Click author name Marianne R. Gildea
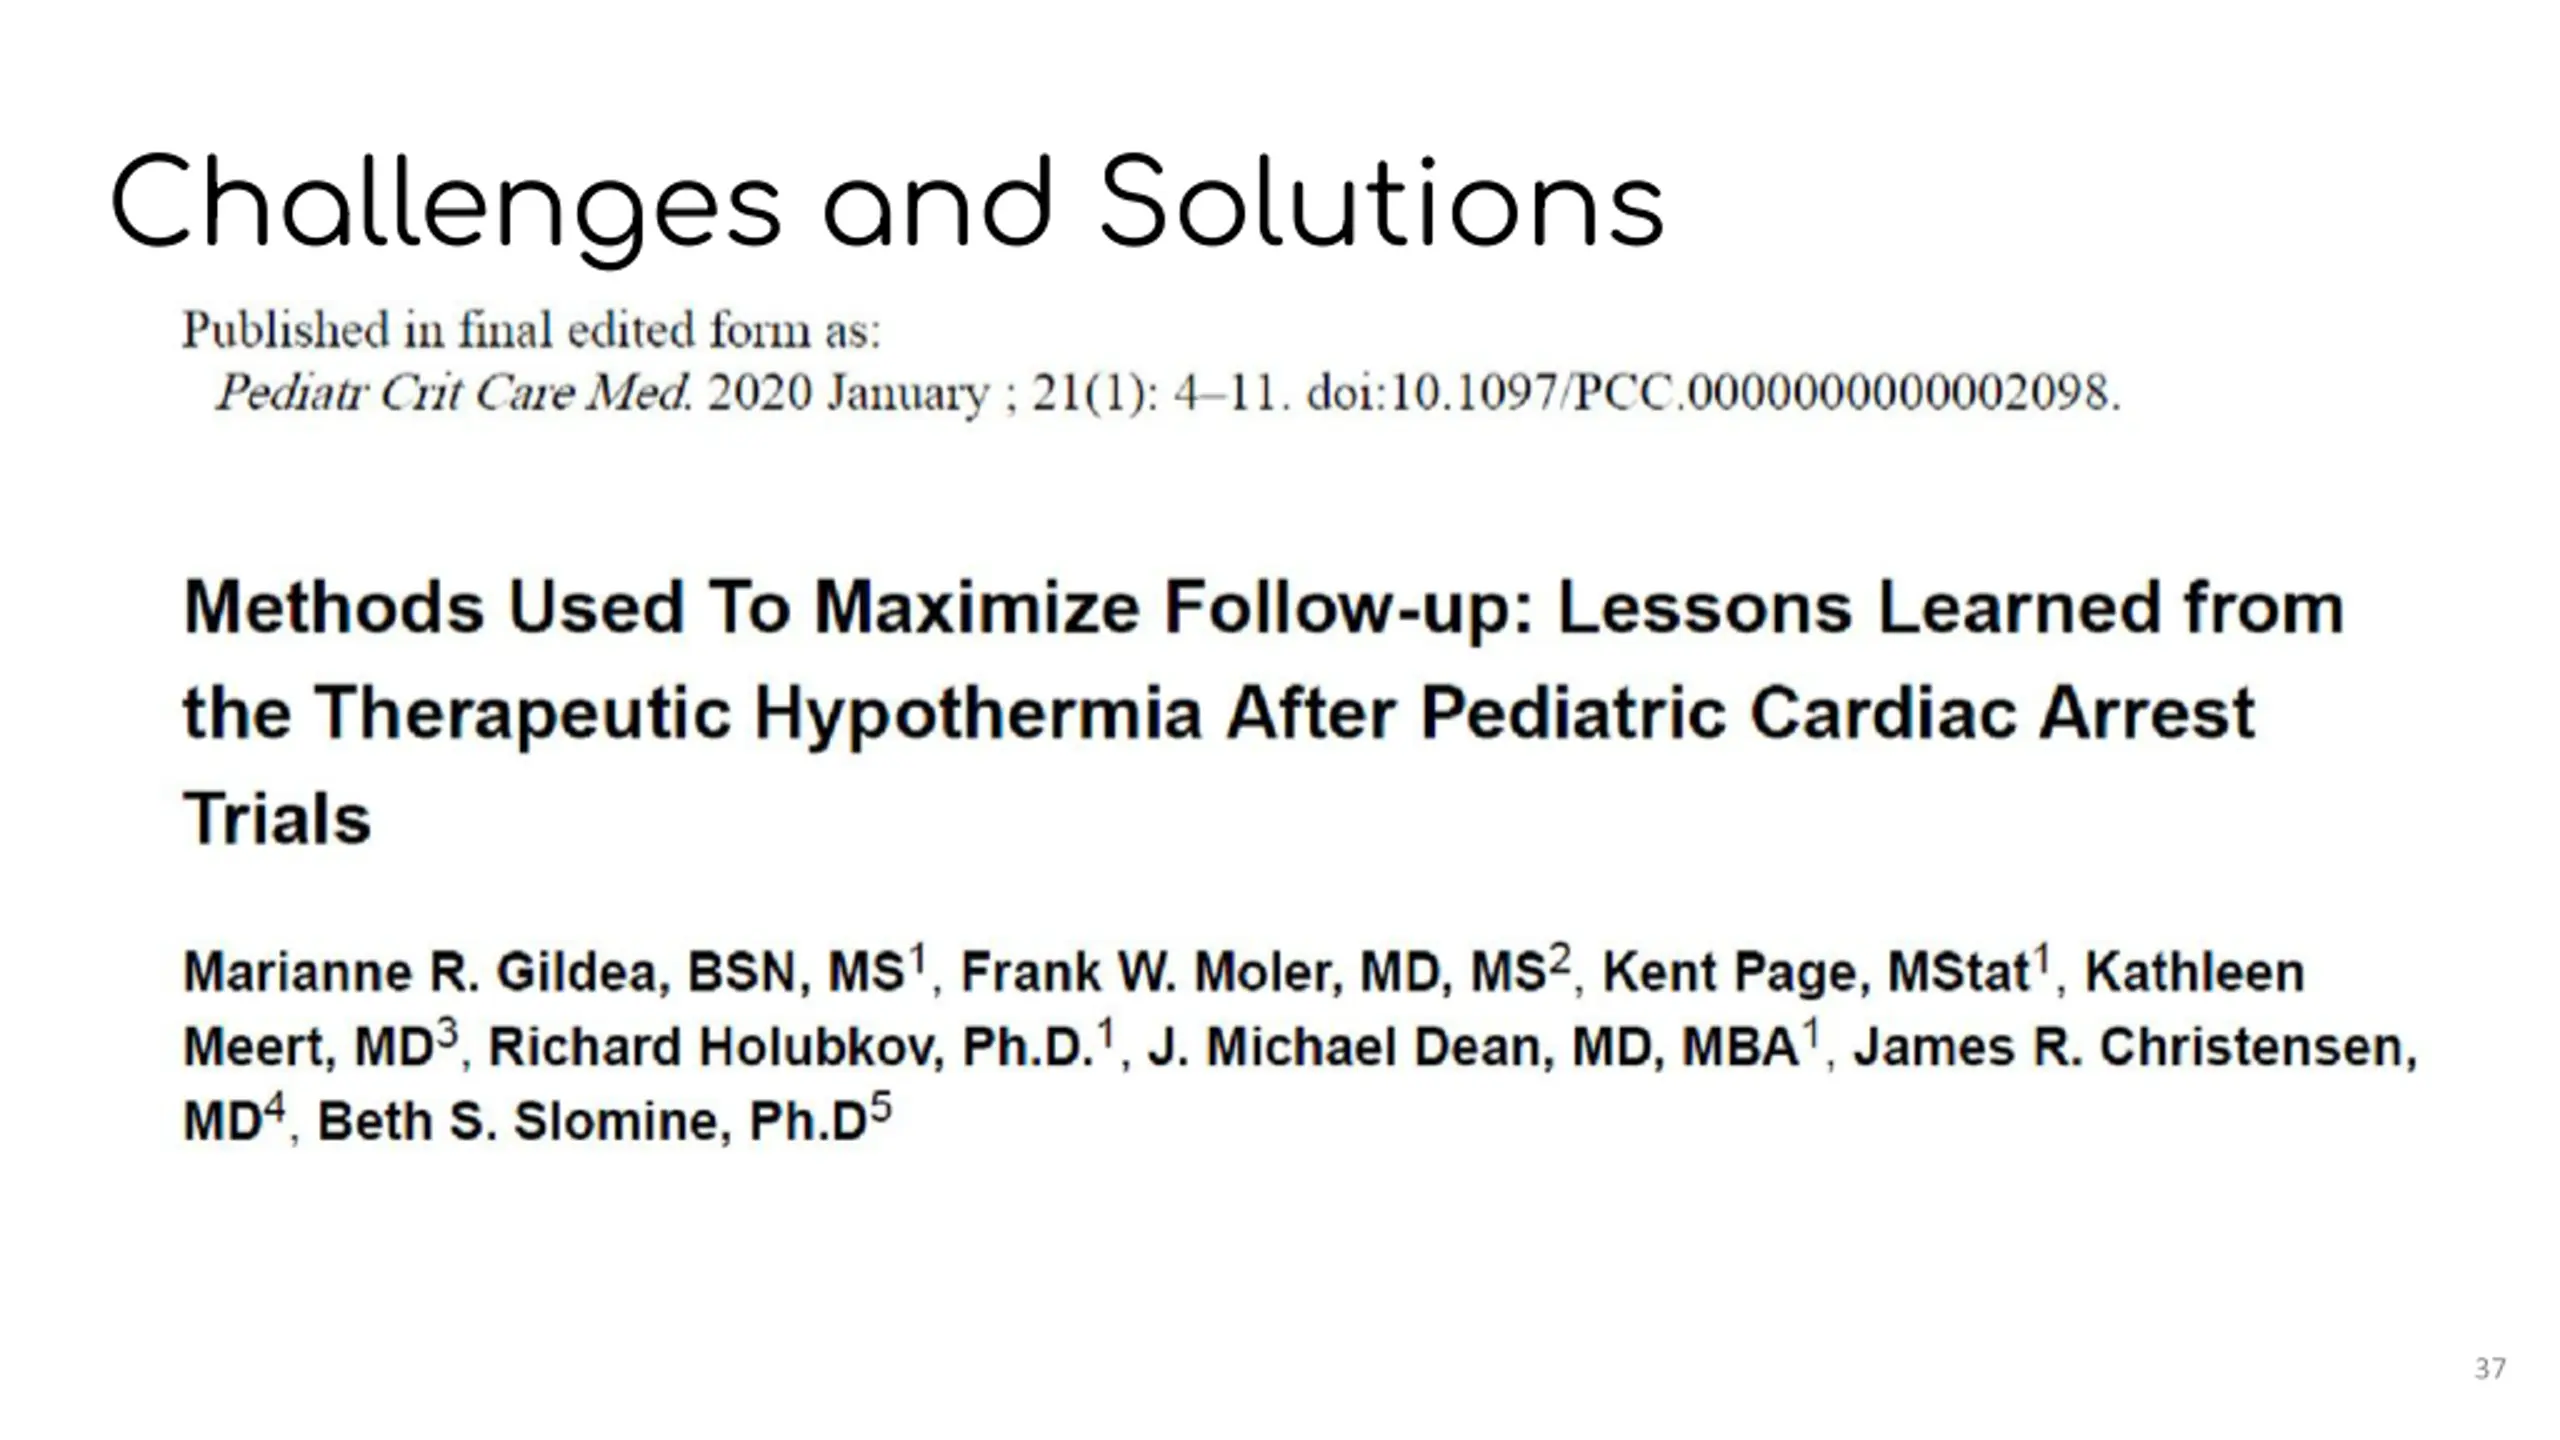 pos(425,972)
